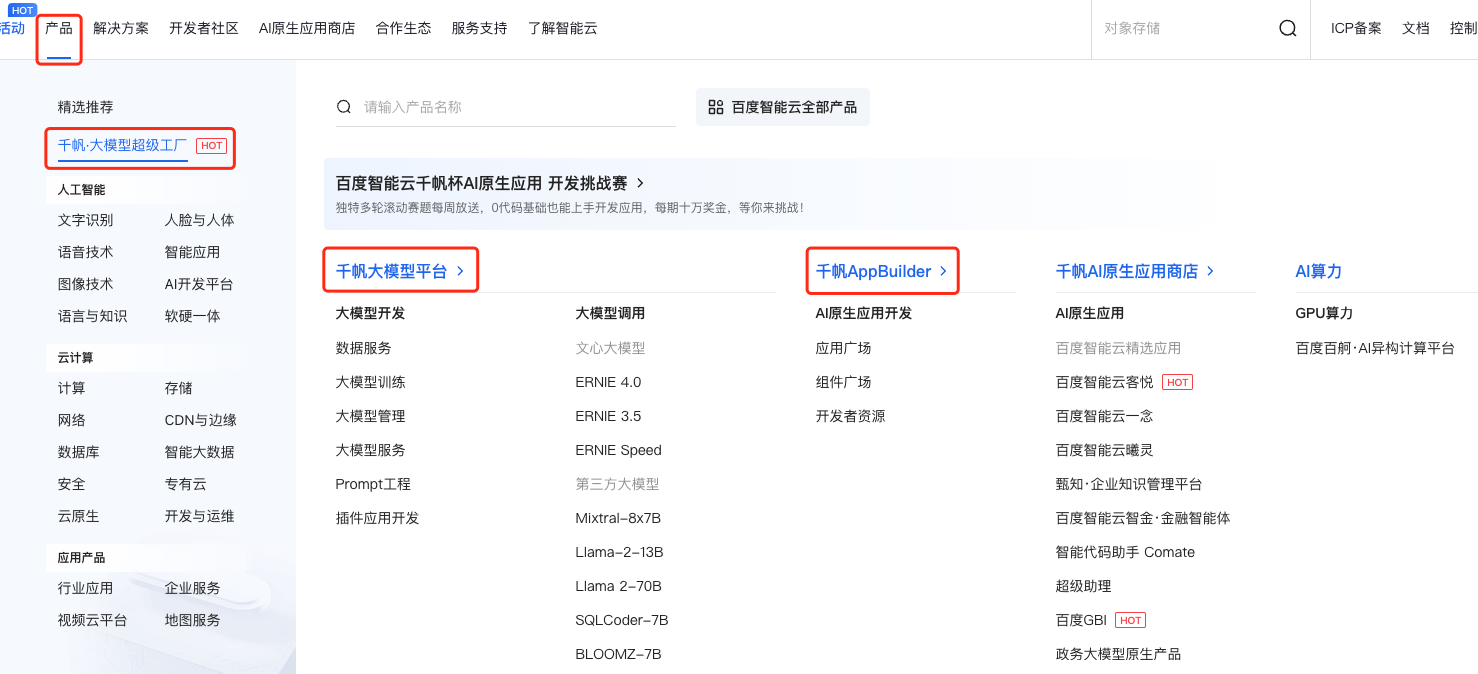Click the 大模型训练 link

(371, 382)
